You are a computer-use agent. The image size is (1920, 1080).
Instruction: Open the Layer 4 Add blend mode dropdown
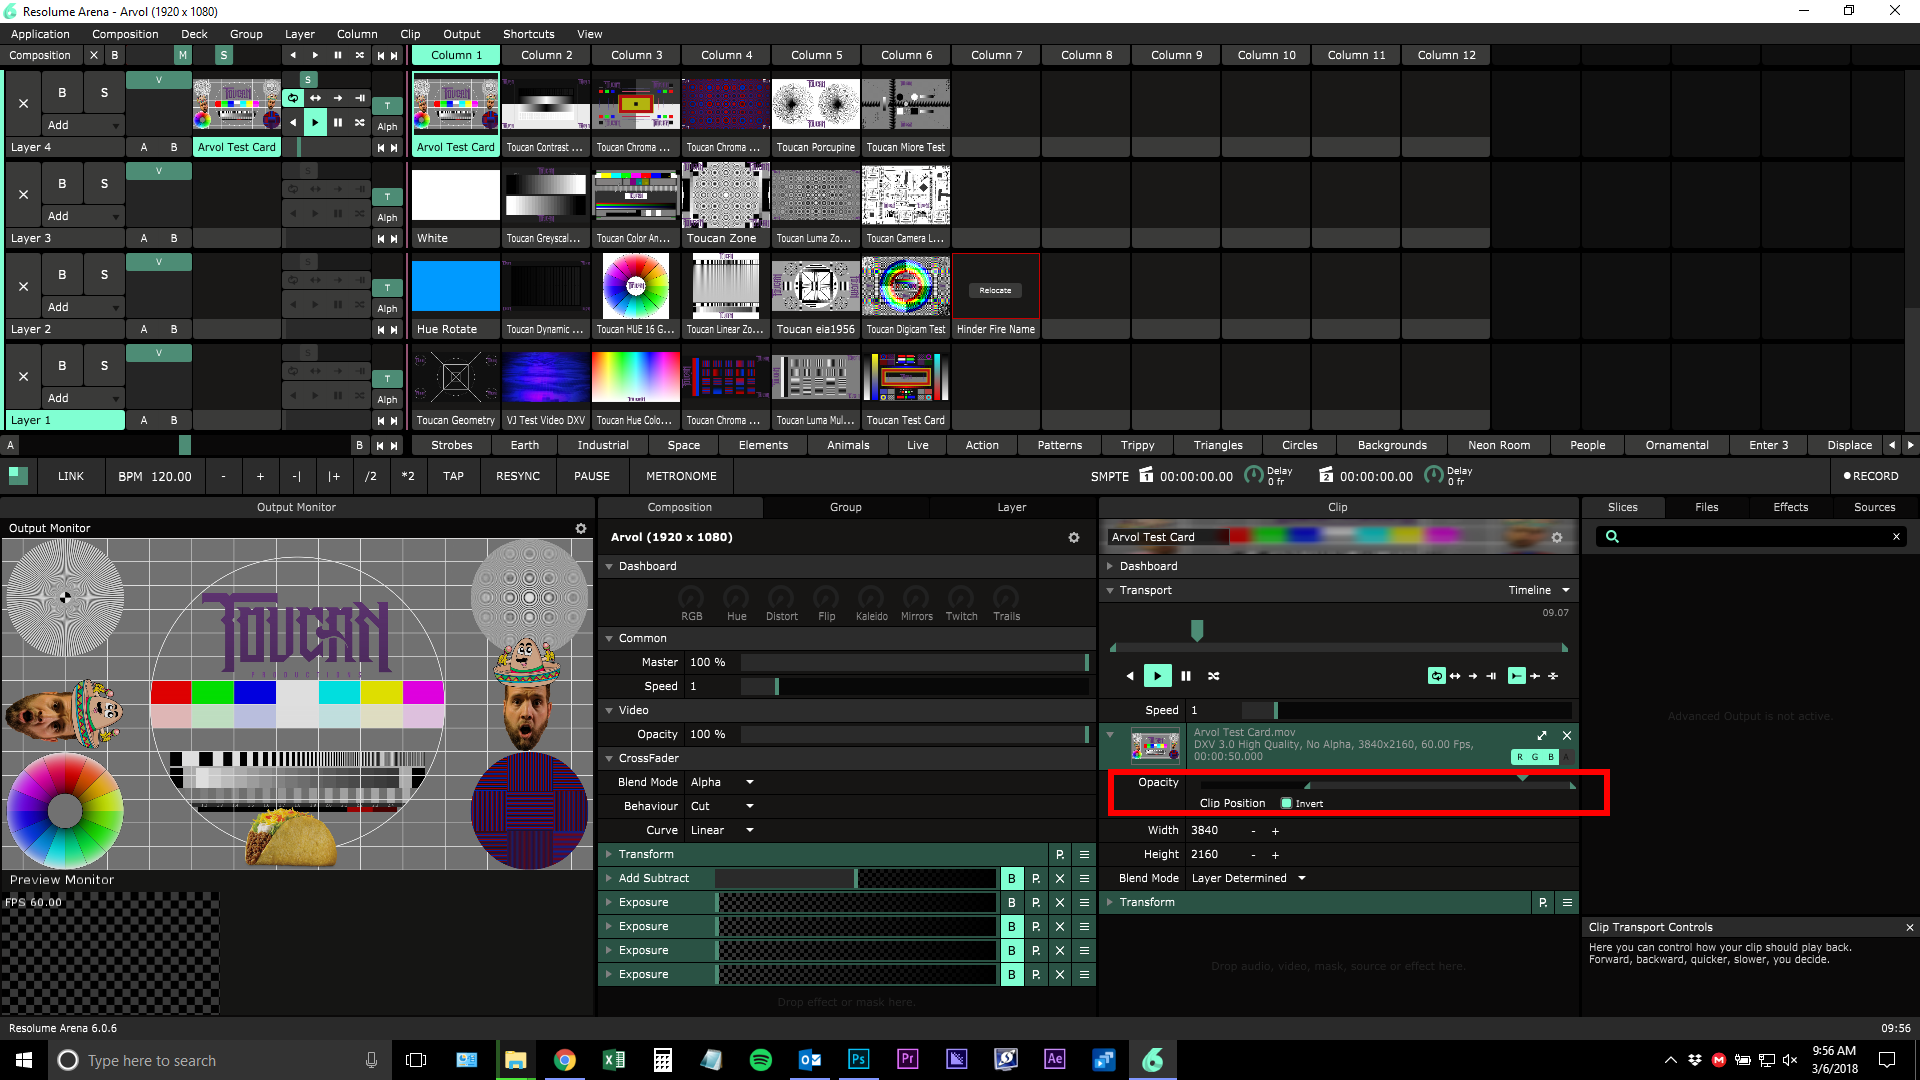click(x=83, y=125)
